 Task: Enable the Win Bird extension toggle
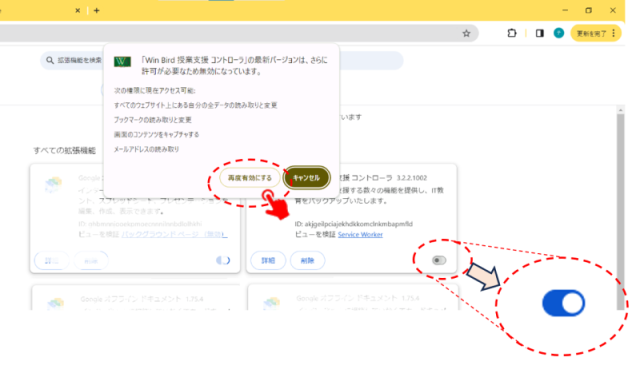click(x=439, y=260)
